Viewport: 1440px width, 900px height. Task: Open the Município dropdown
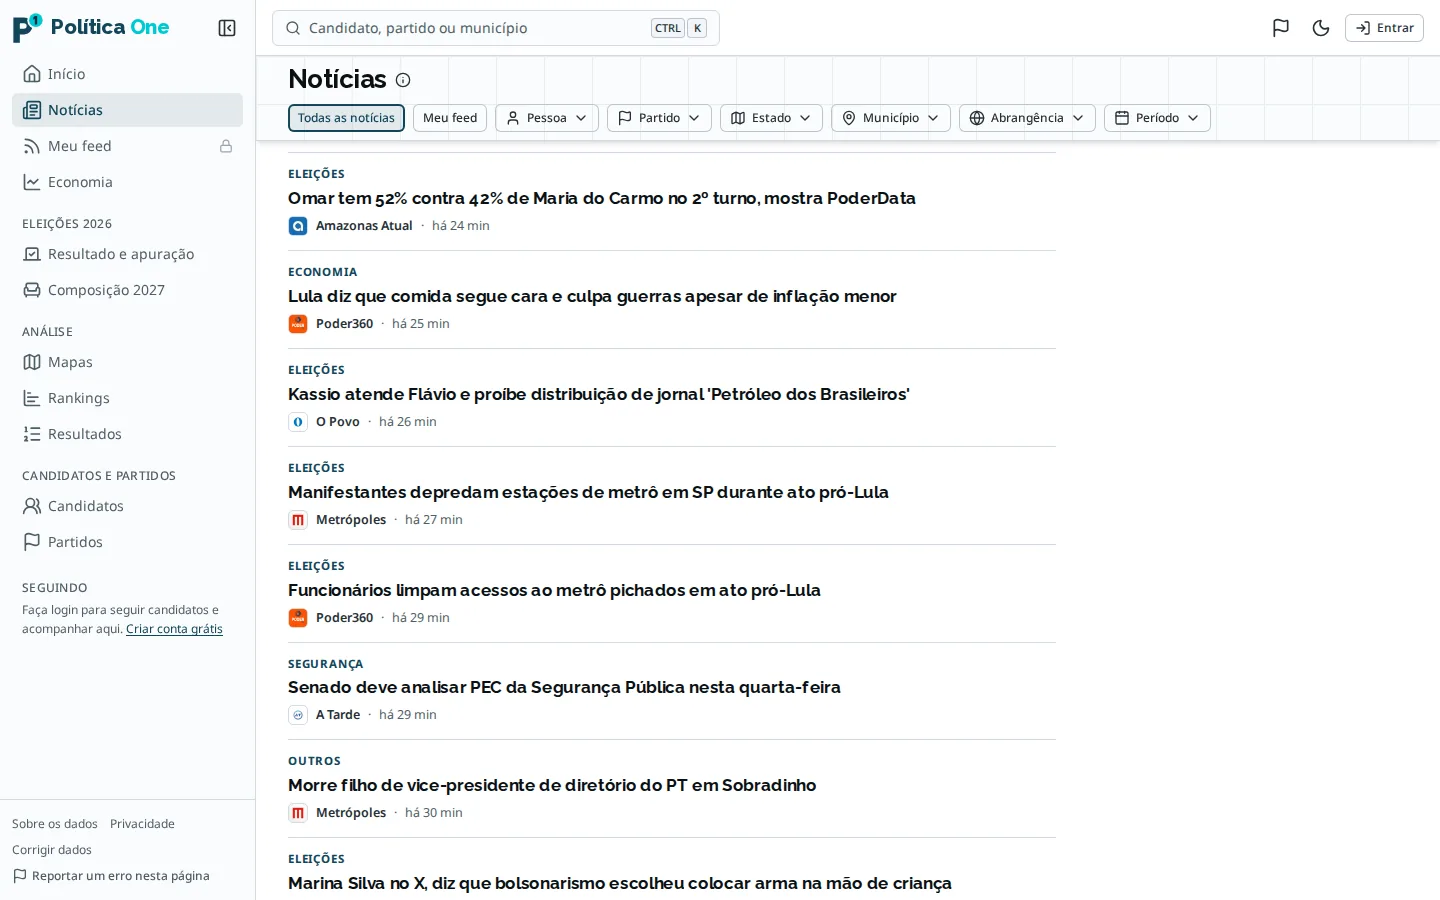891,118
